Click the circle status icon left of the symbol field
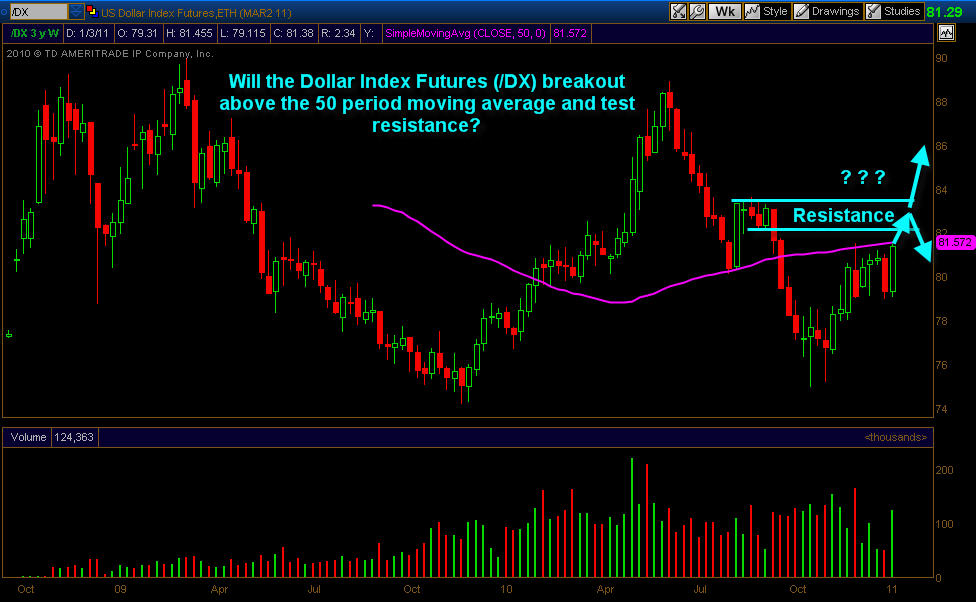Screen dimensions: 976x602 4,11
